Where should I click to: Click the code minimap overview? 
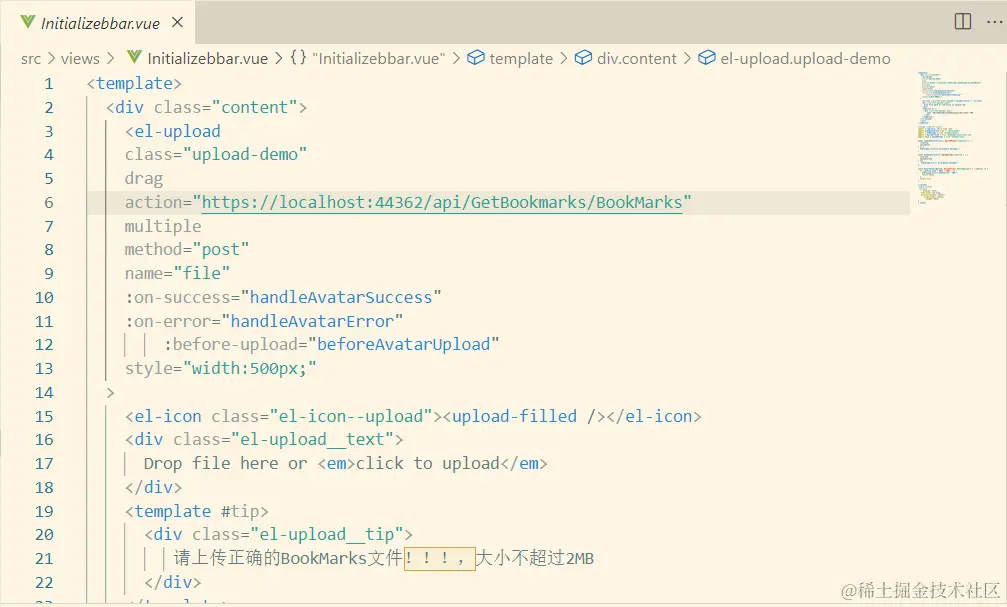955,138
